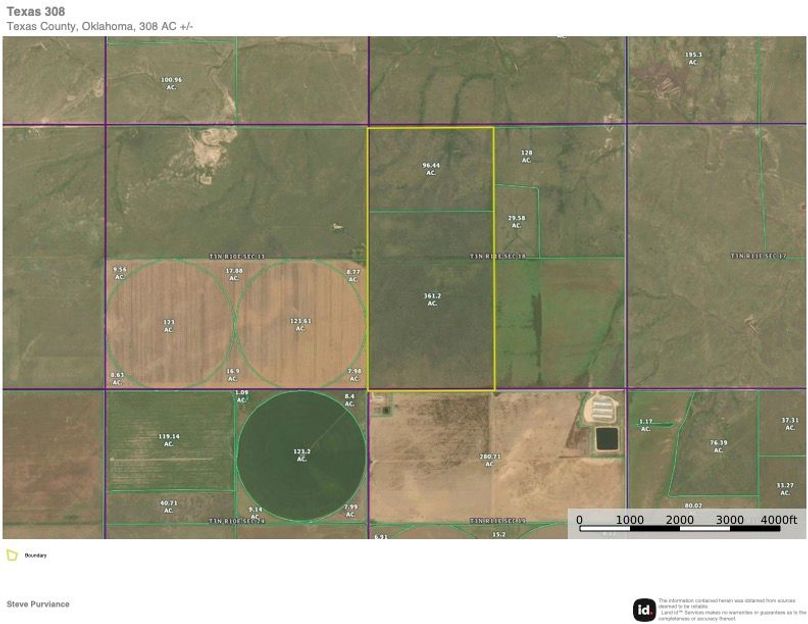Click the Texas 308 title

tap(30, 12)
